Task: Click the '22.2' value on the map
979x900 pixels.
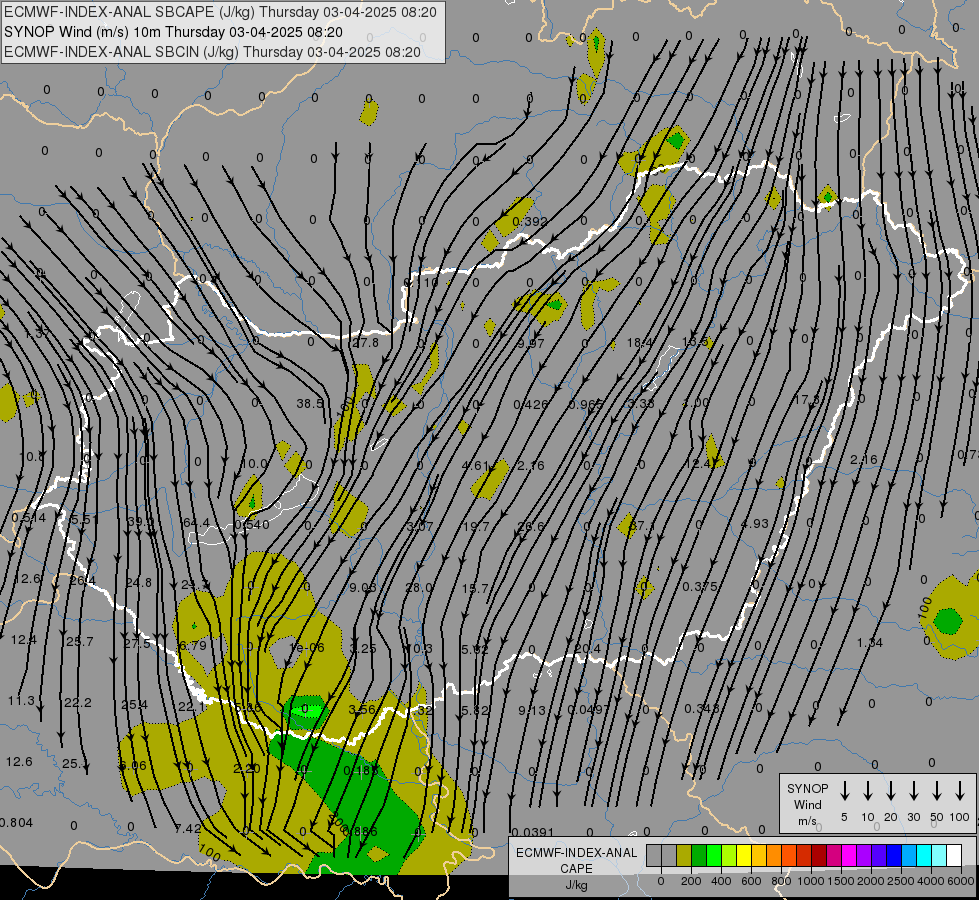Action: point(78,703)
